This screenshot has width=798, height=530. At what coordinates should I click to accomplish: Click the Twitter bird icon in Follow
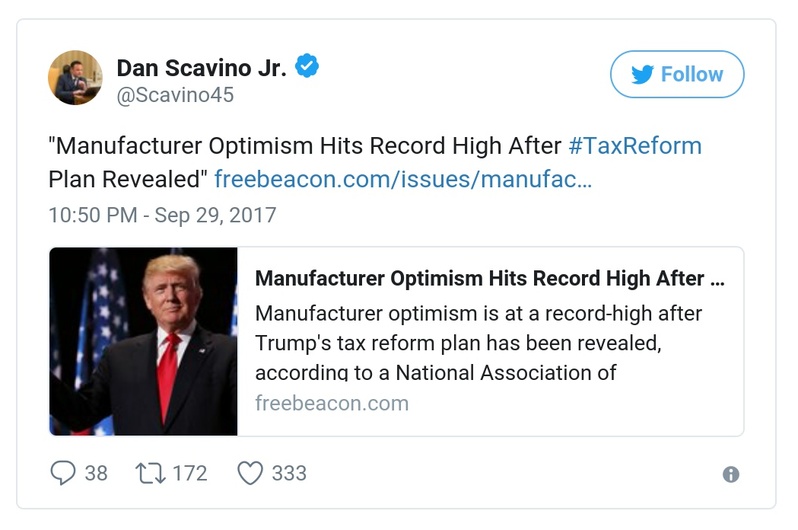(642, 74)
